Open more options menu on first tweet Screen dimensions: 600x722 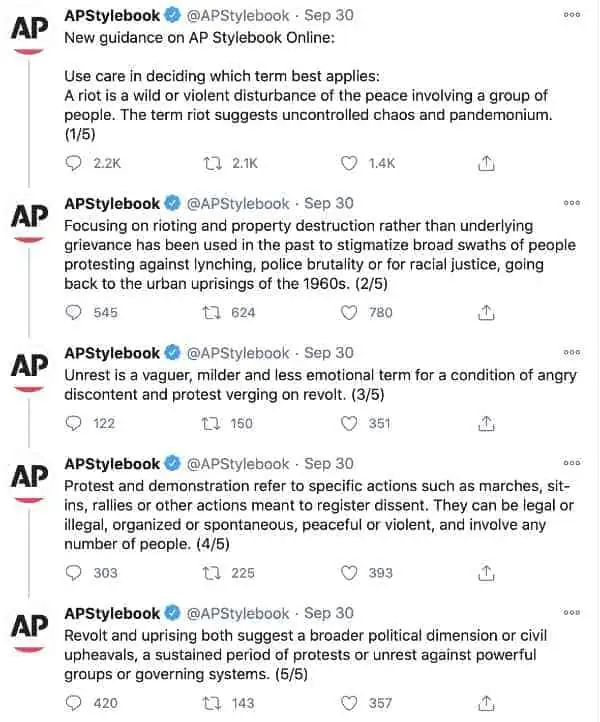[572, 15]
